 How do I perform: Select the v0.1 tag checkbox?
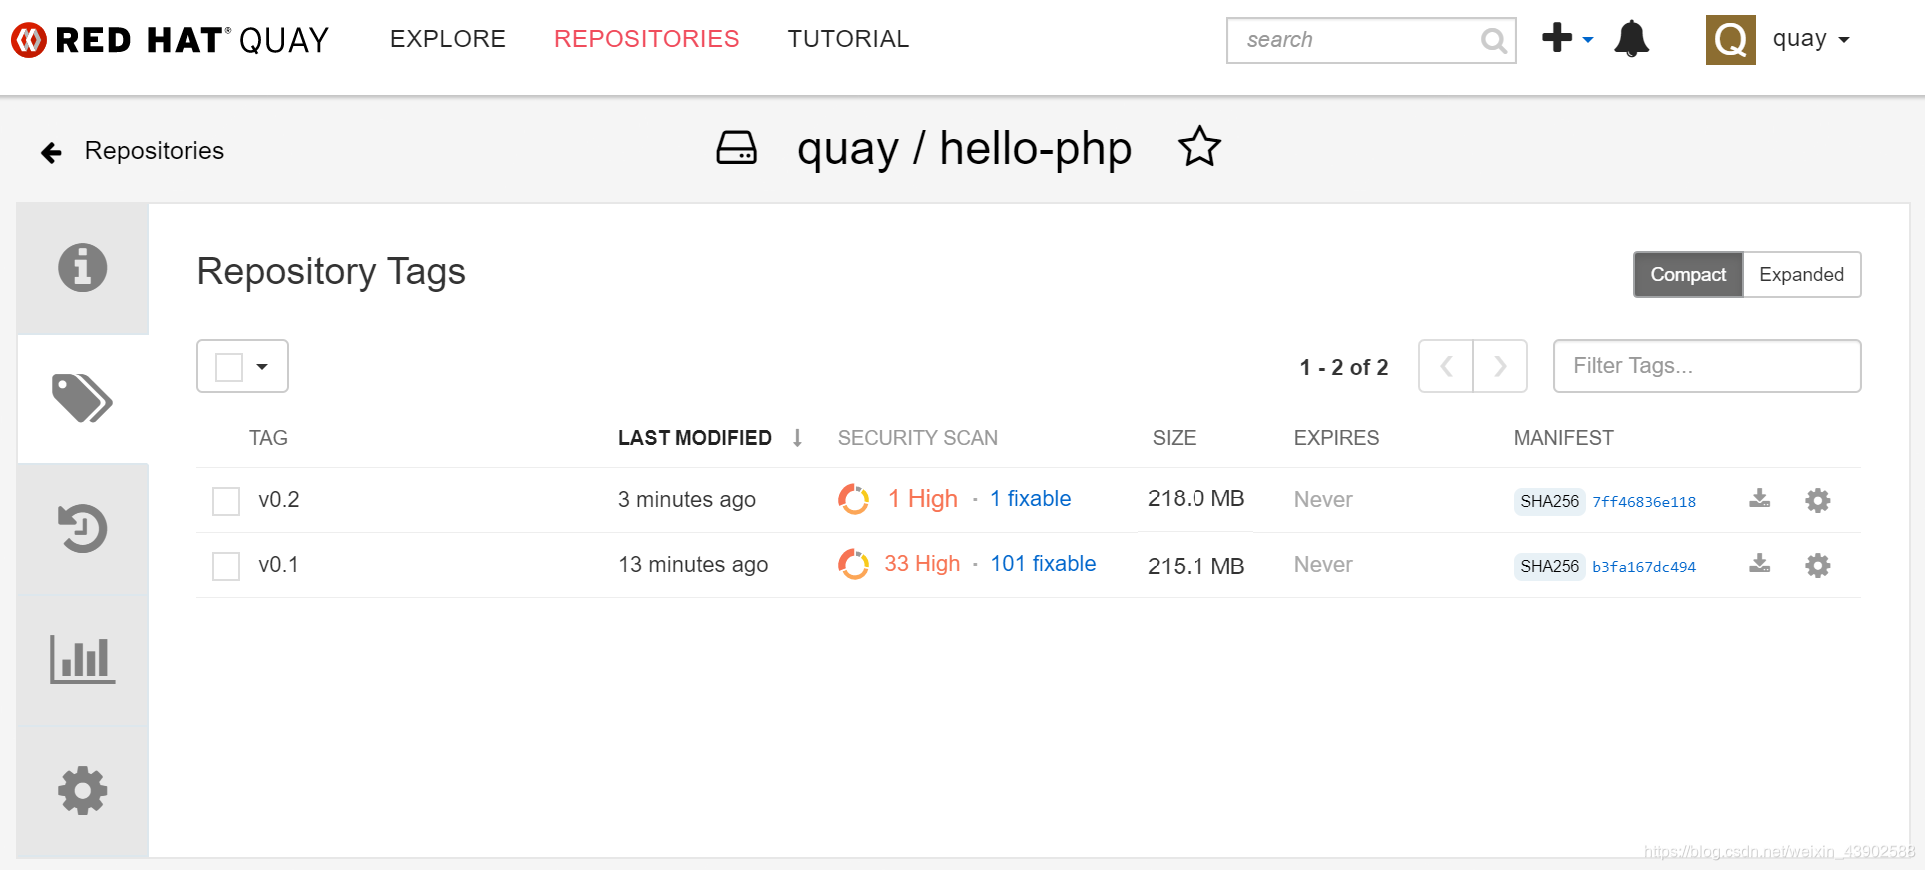pyautogui.click(x=226, y=566)
